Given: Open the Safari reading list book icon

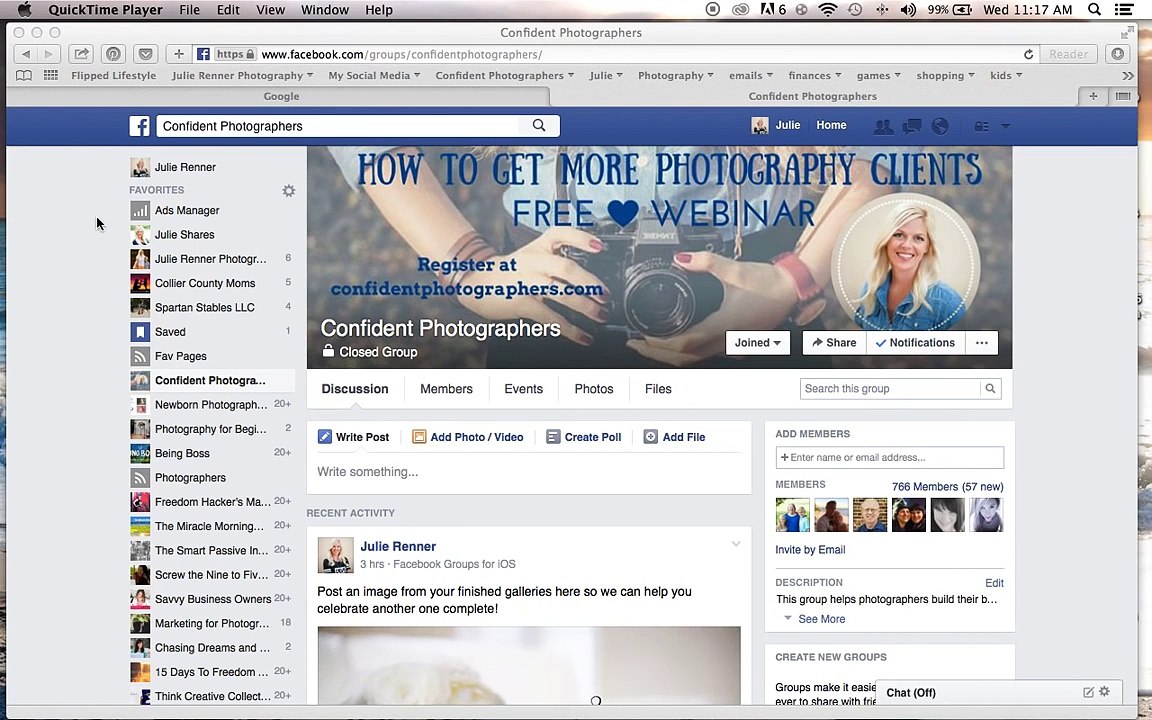Looking at the screenshot, I should click(24, 75).
